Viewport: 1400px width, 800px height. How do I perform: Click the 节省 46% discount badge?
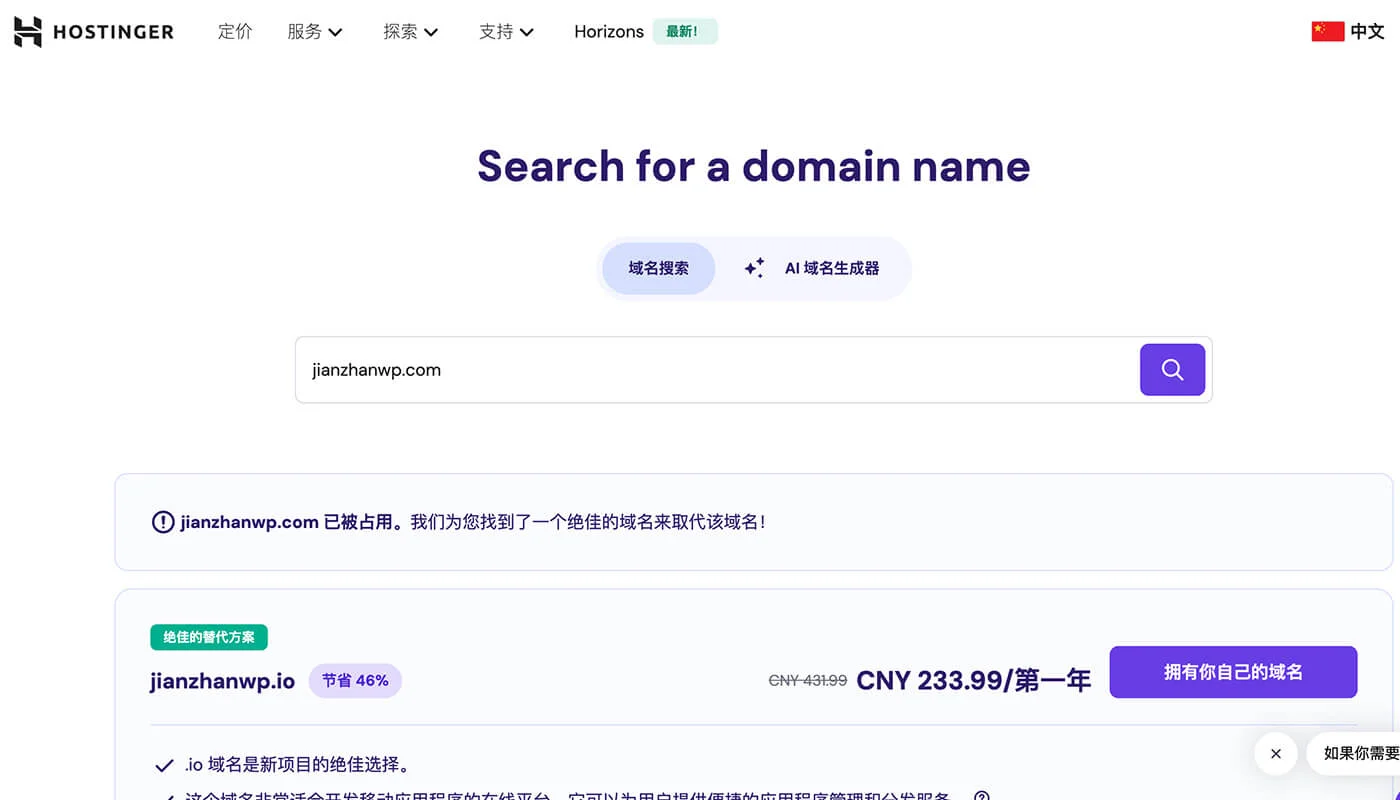click(x=355, y=681)
